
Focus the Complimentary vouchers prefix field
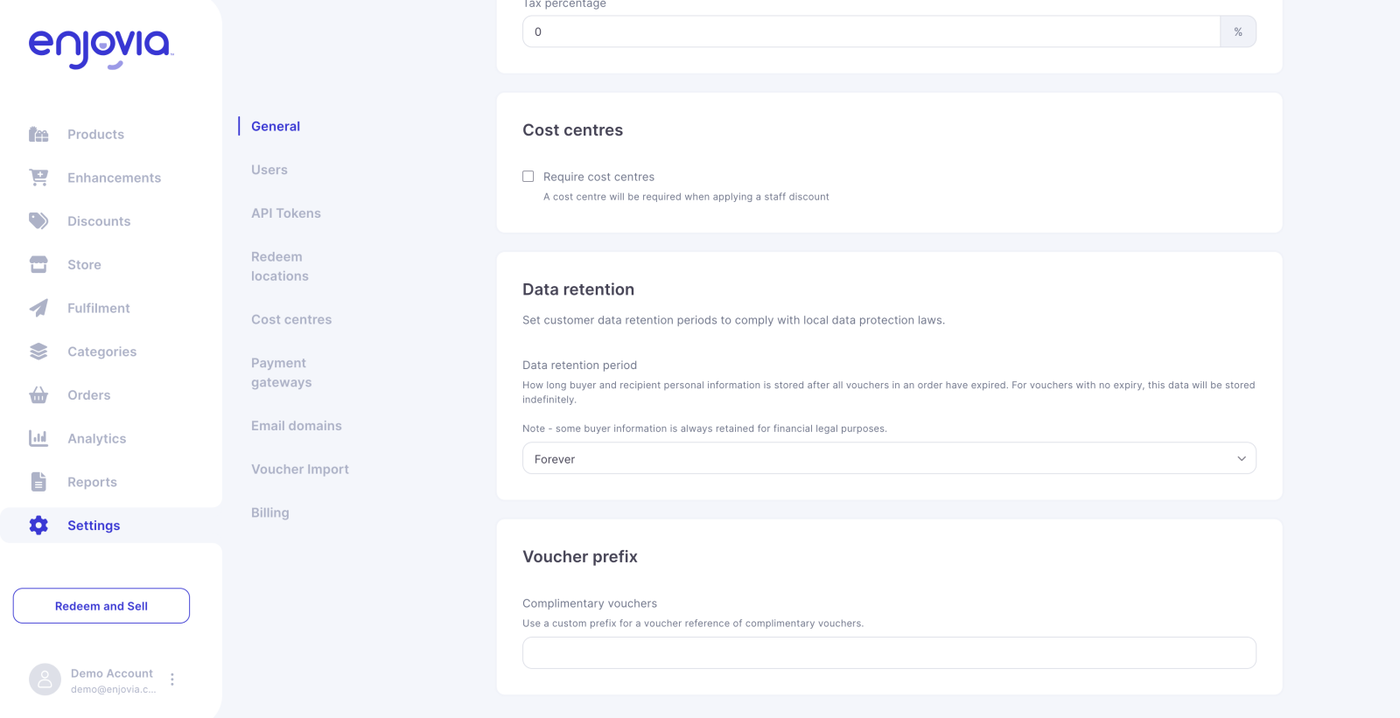889,653
